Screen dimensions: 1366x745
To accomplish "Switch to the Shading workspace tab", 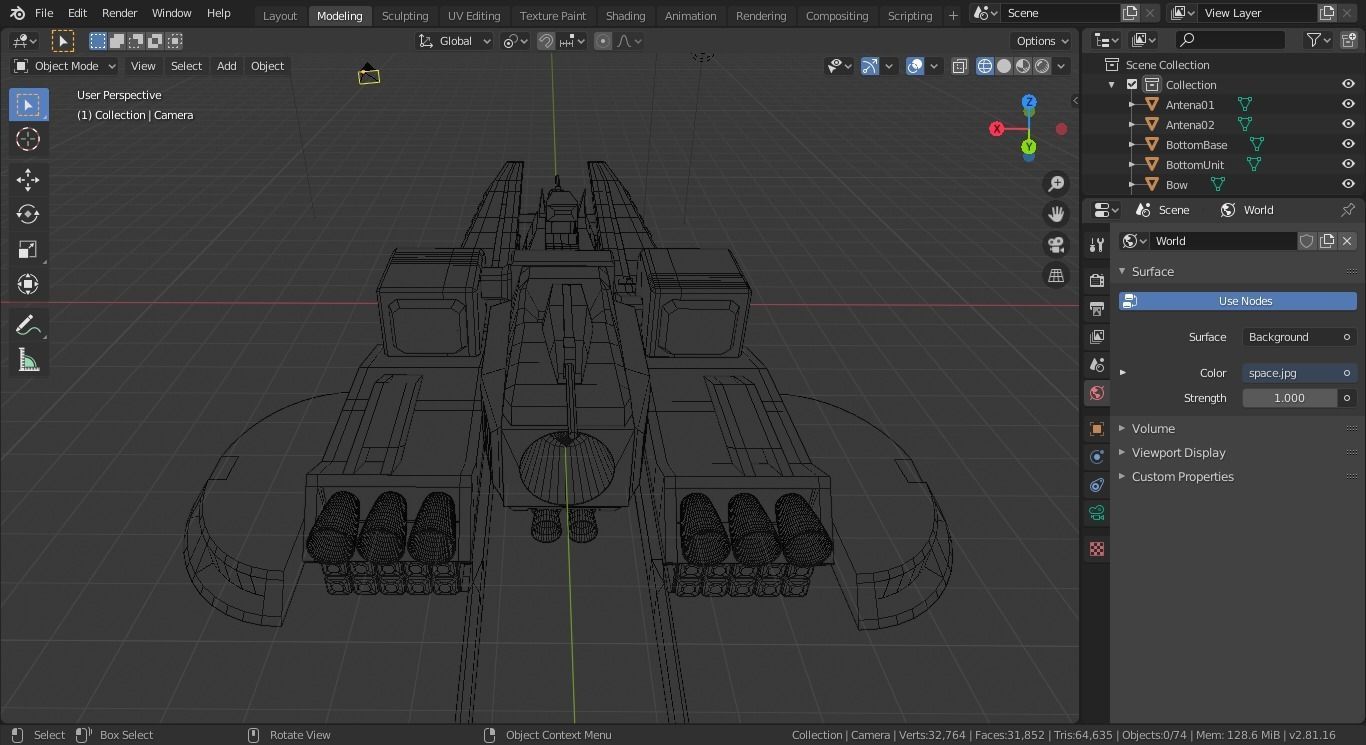I will 625,16.
